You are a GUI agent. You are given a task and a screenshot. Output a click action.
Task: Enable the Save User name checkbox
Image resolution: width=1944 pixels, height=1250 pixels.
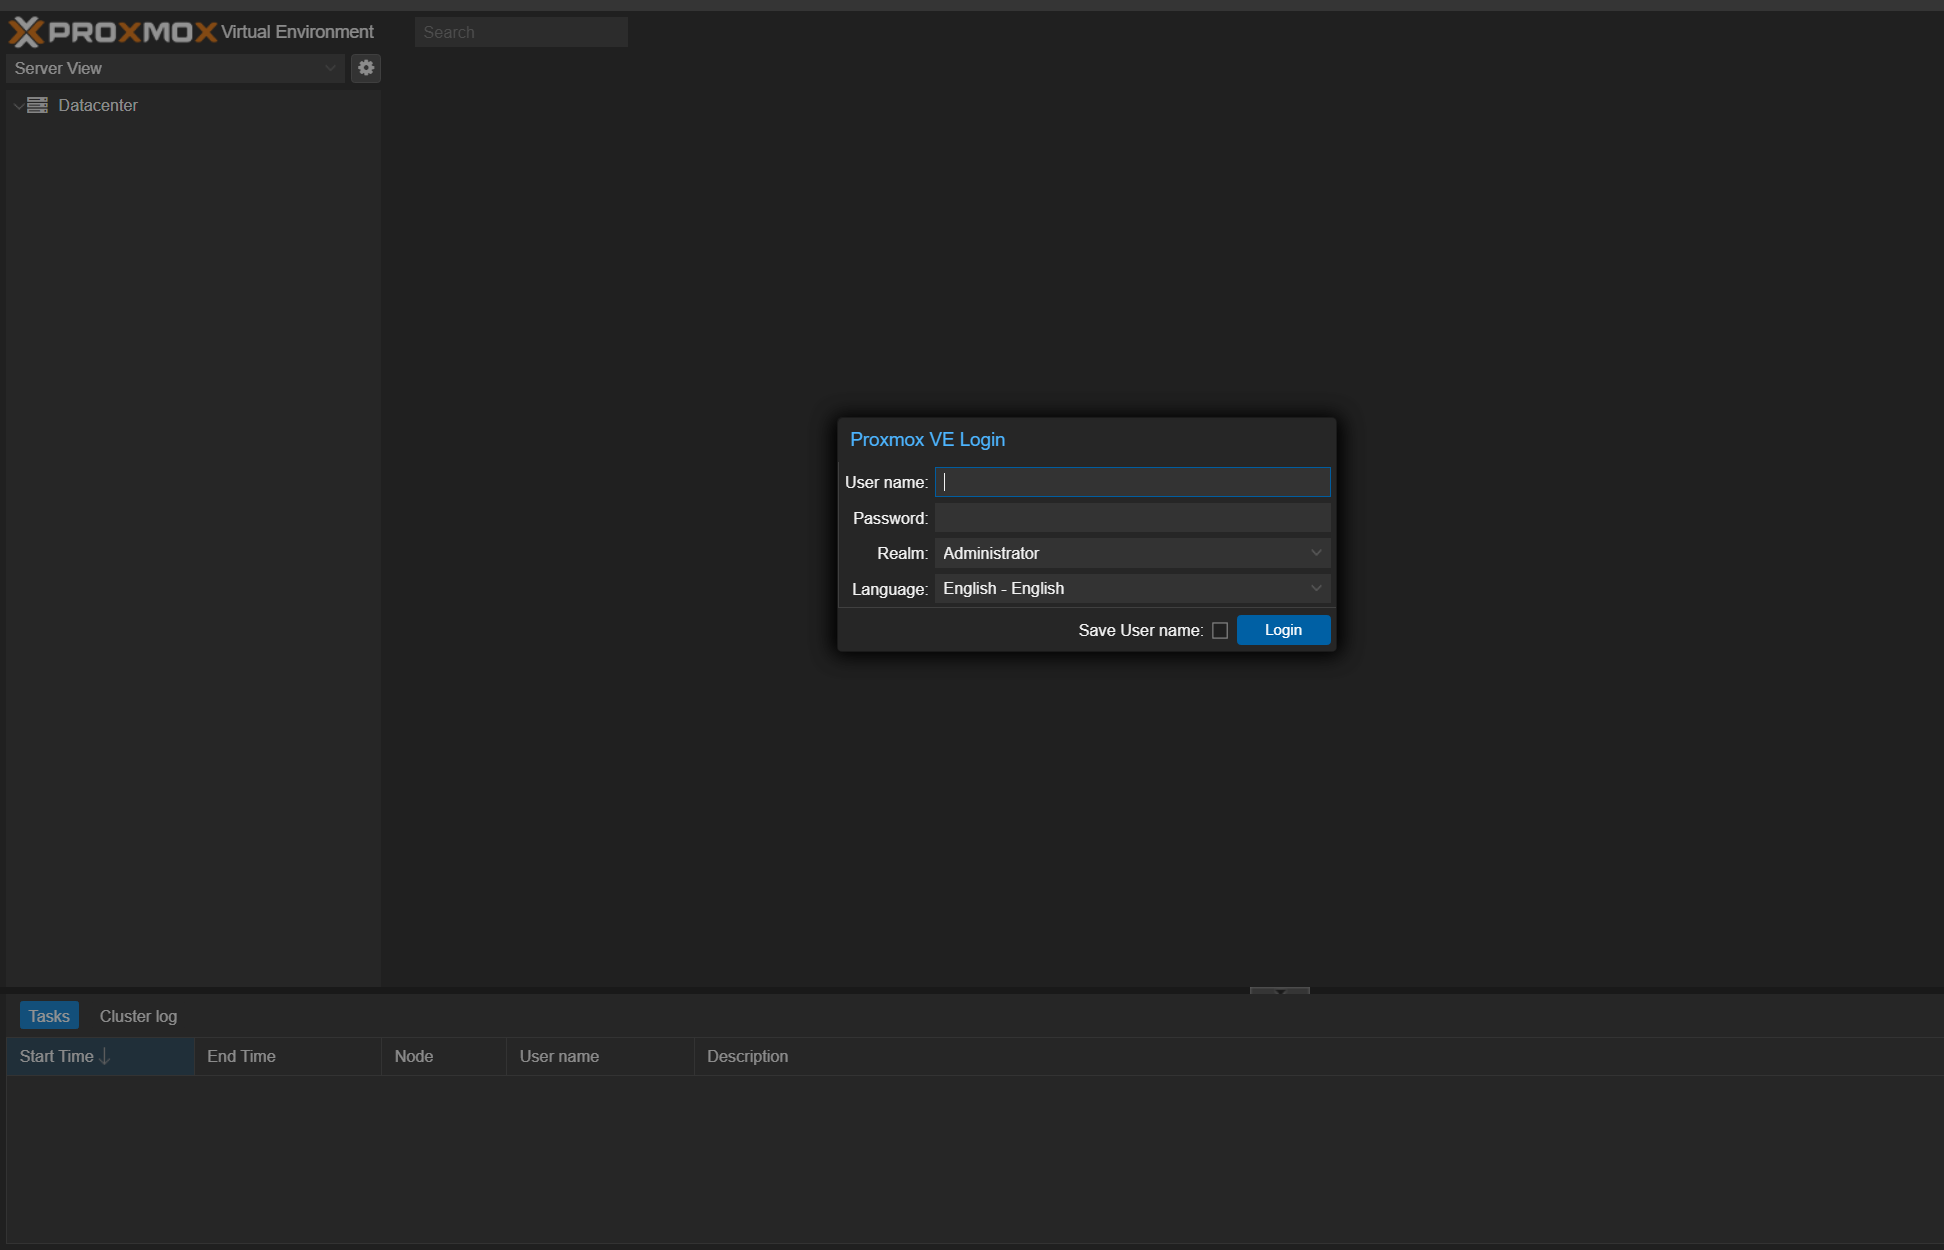pyautogui.click(x=1220, y=630)
